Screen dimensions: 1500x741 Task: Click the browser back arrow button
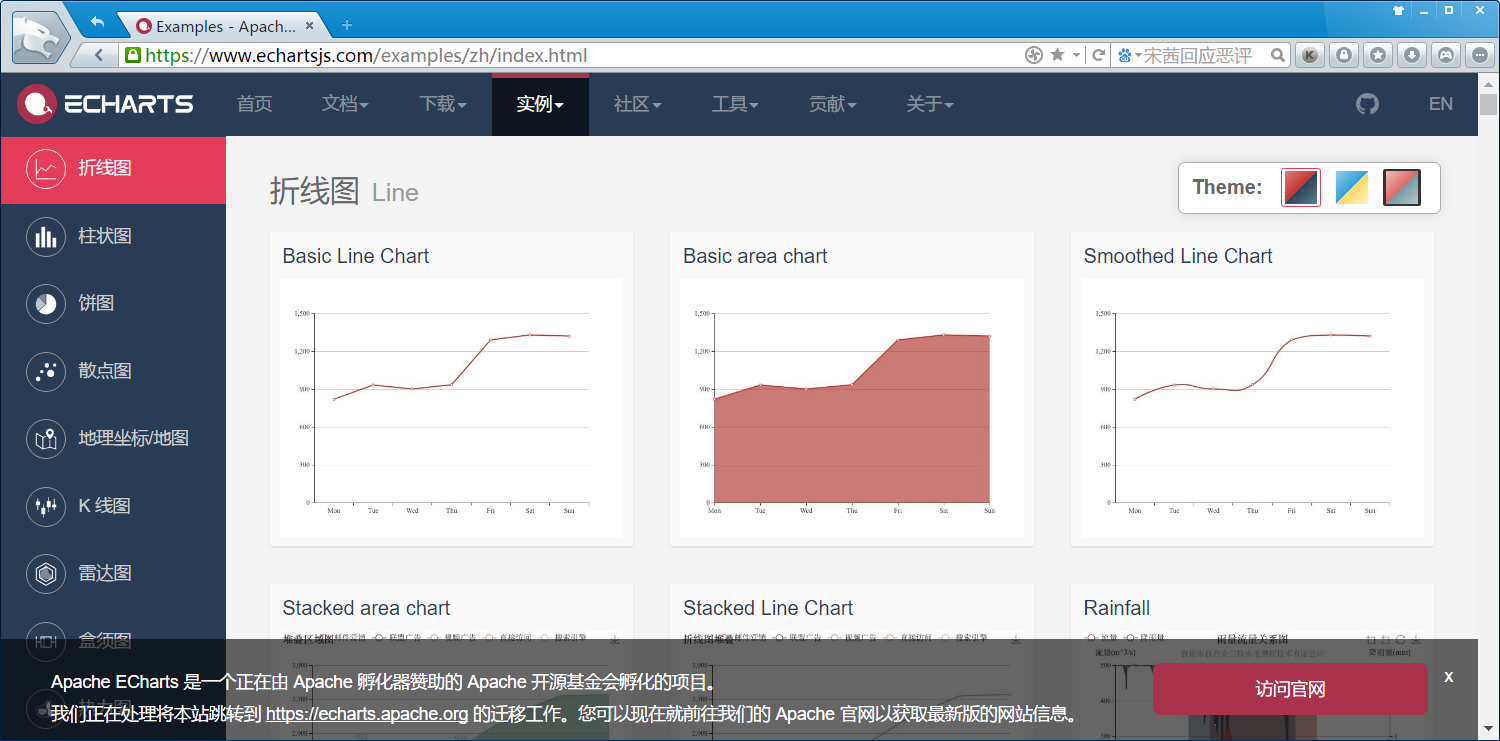pos(98,56)
